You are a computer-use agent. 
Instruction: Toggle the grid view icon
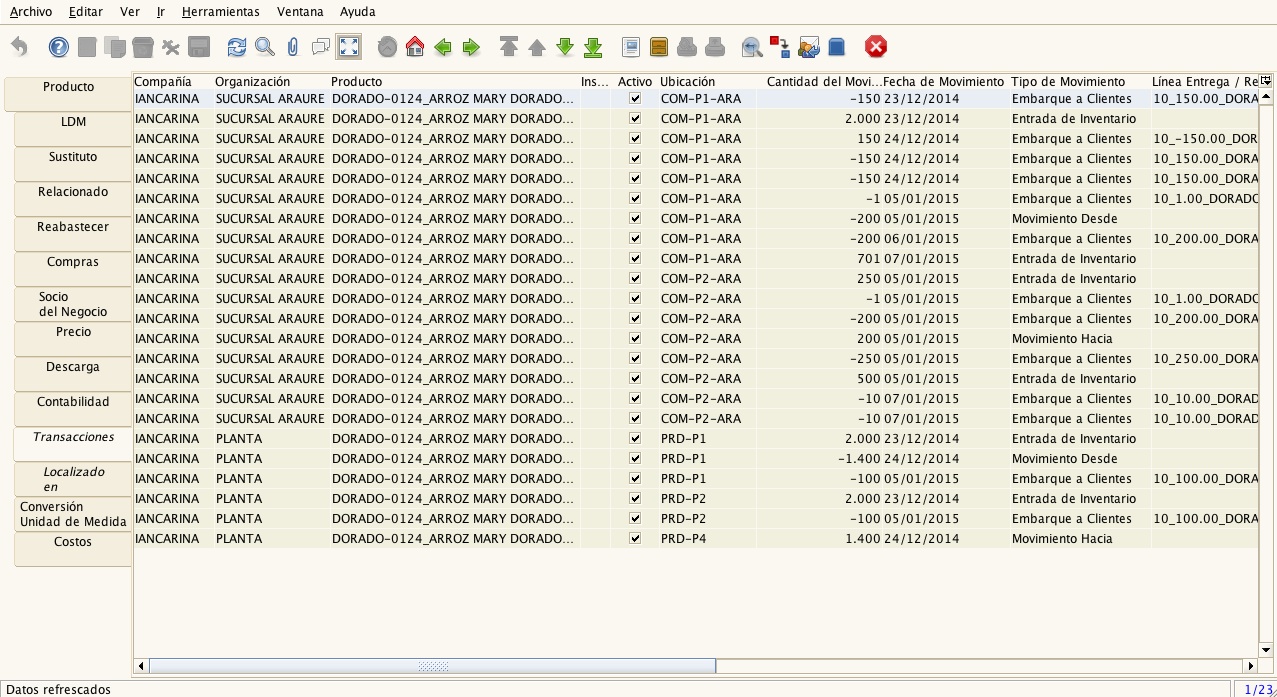[x=349, y=47]
